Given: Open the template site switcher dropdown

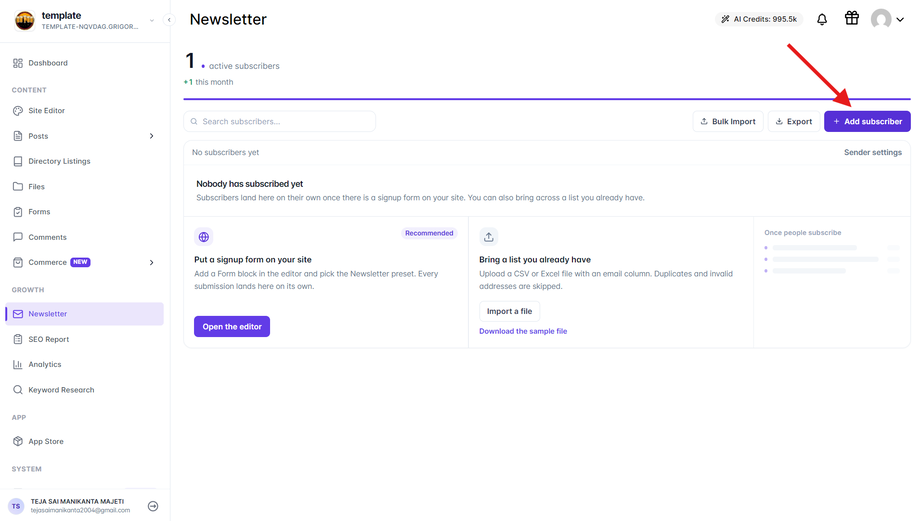Looking at the screenshot, I should click(151, 21).
